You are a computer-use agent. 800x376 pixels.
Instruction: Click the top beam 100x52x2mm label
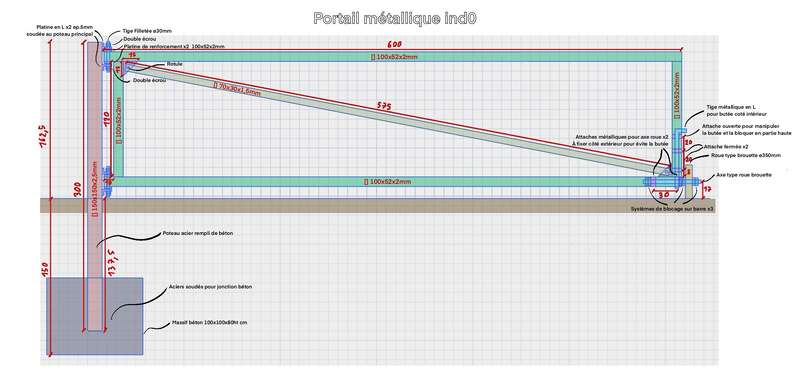point(393,57)
